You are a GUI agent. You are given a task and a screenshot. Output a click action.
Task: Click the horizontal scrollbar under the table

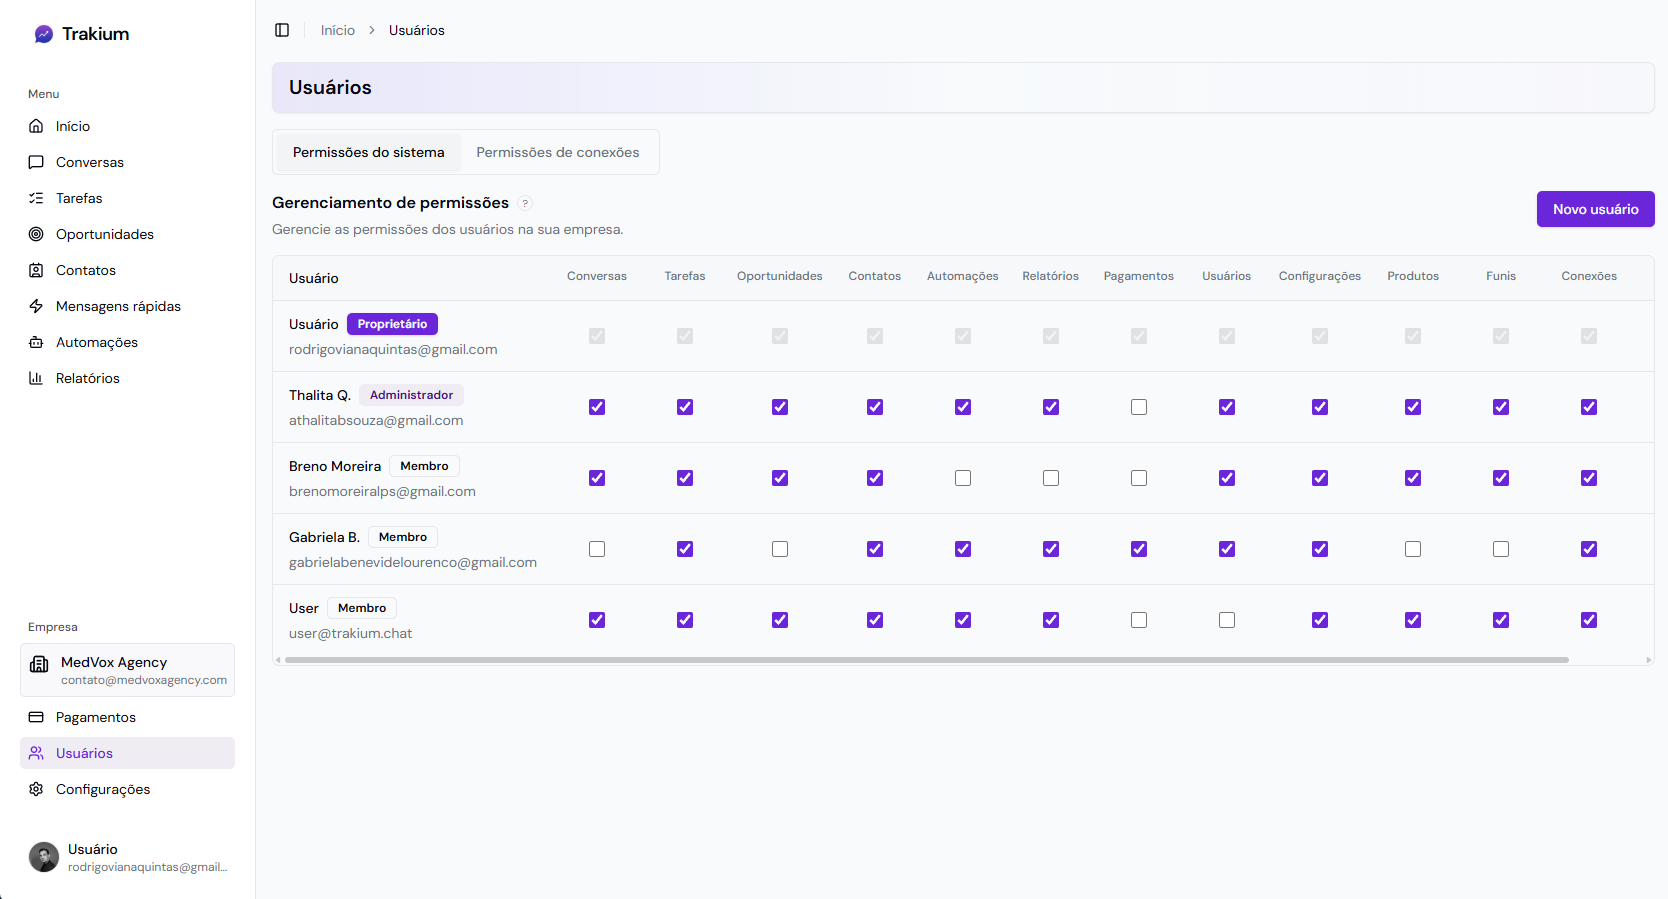point(926,660)
